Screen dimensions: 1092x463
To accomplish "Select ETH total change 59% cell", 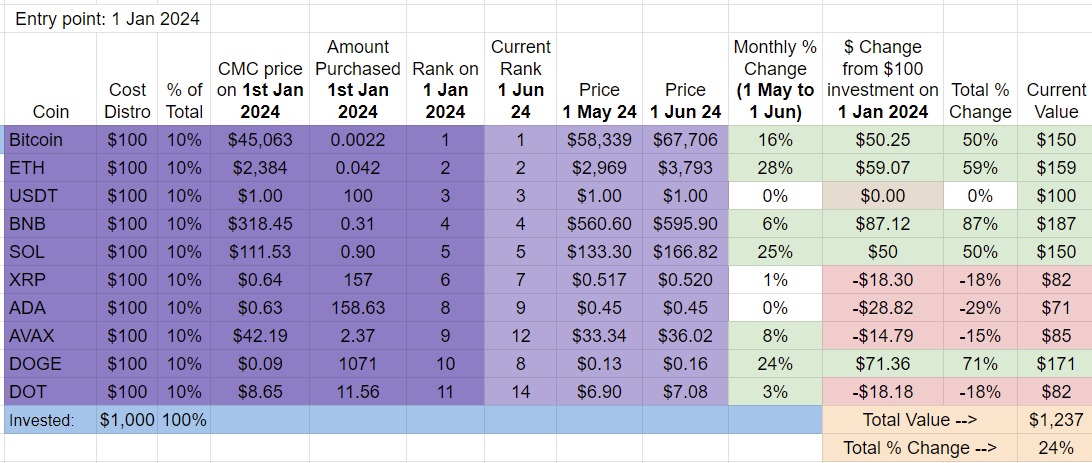I will tap(981, 168).
